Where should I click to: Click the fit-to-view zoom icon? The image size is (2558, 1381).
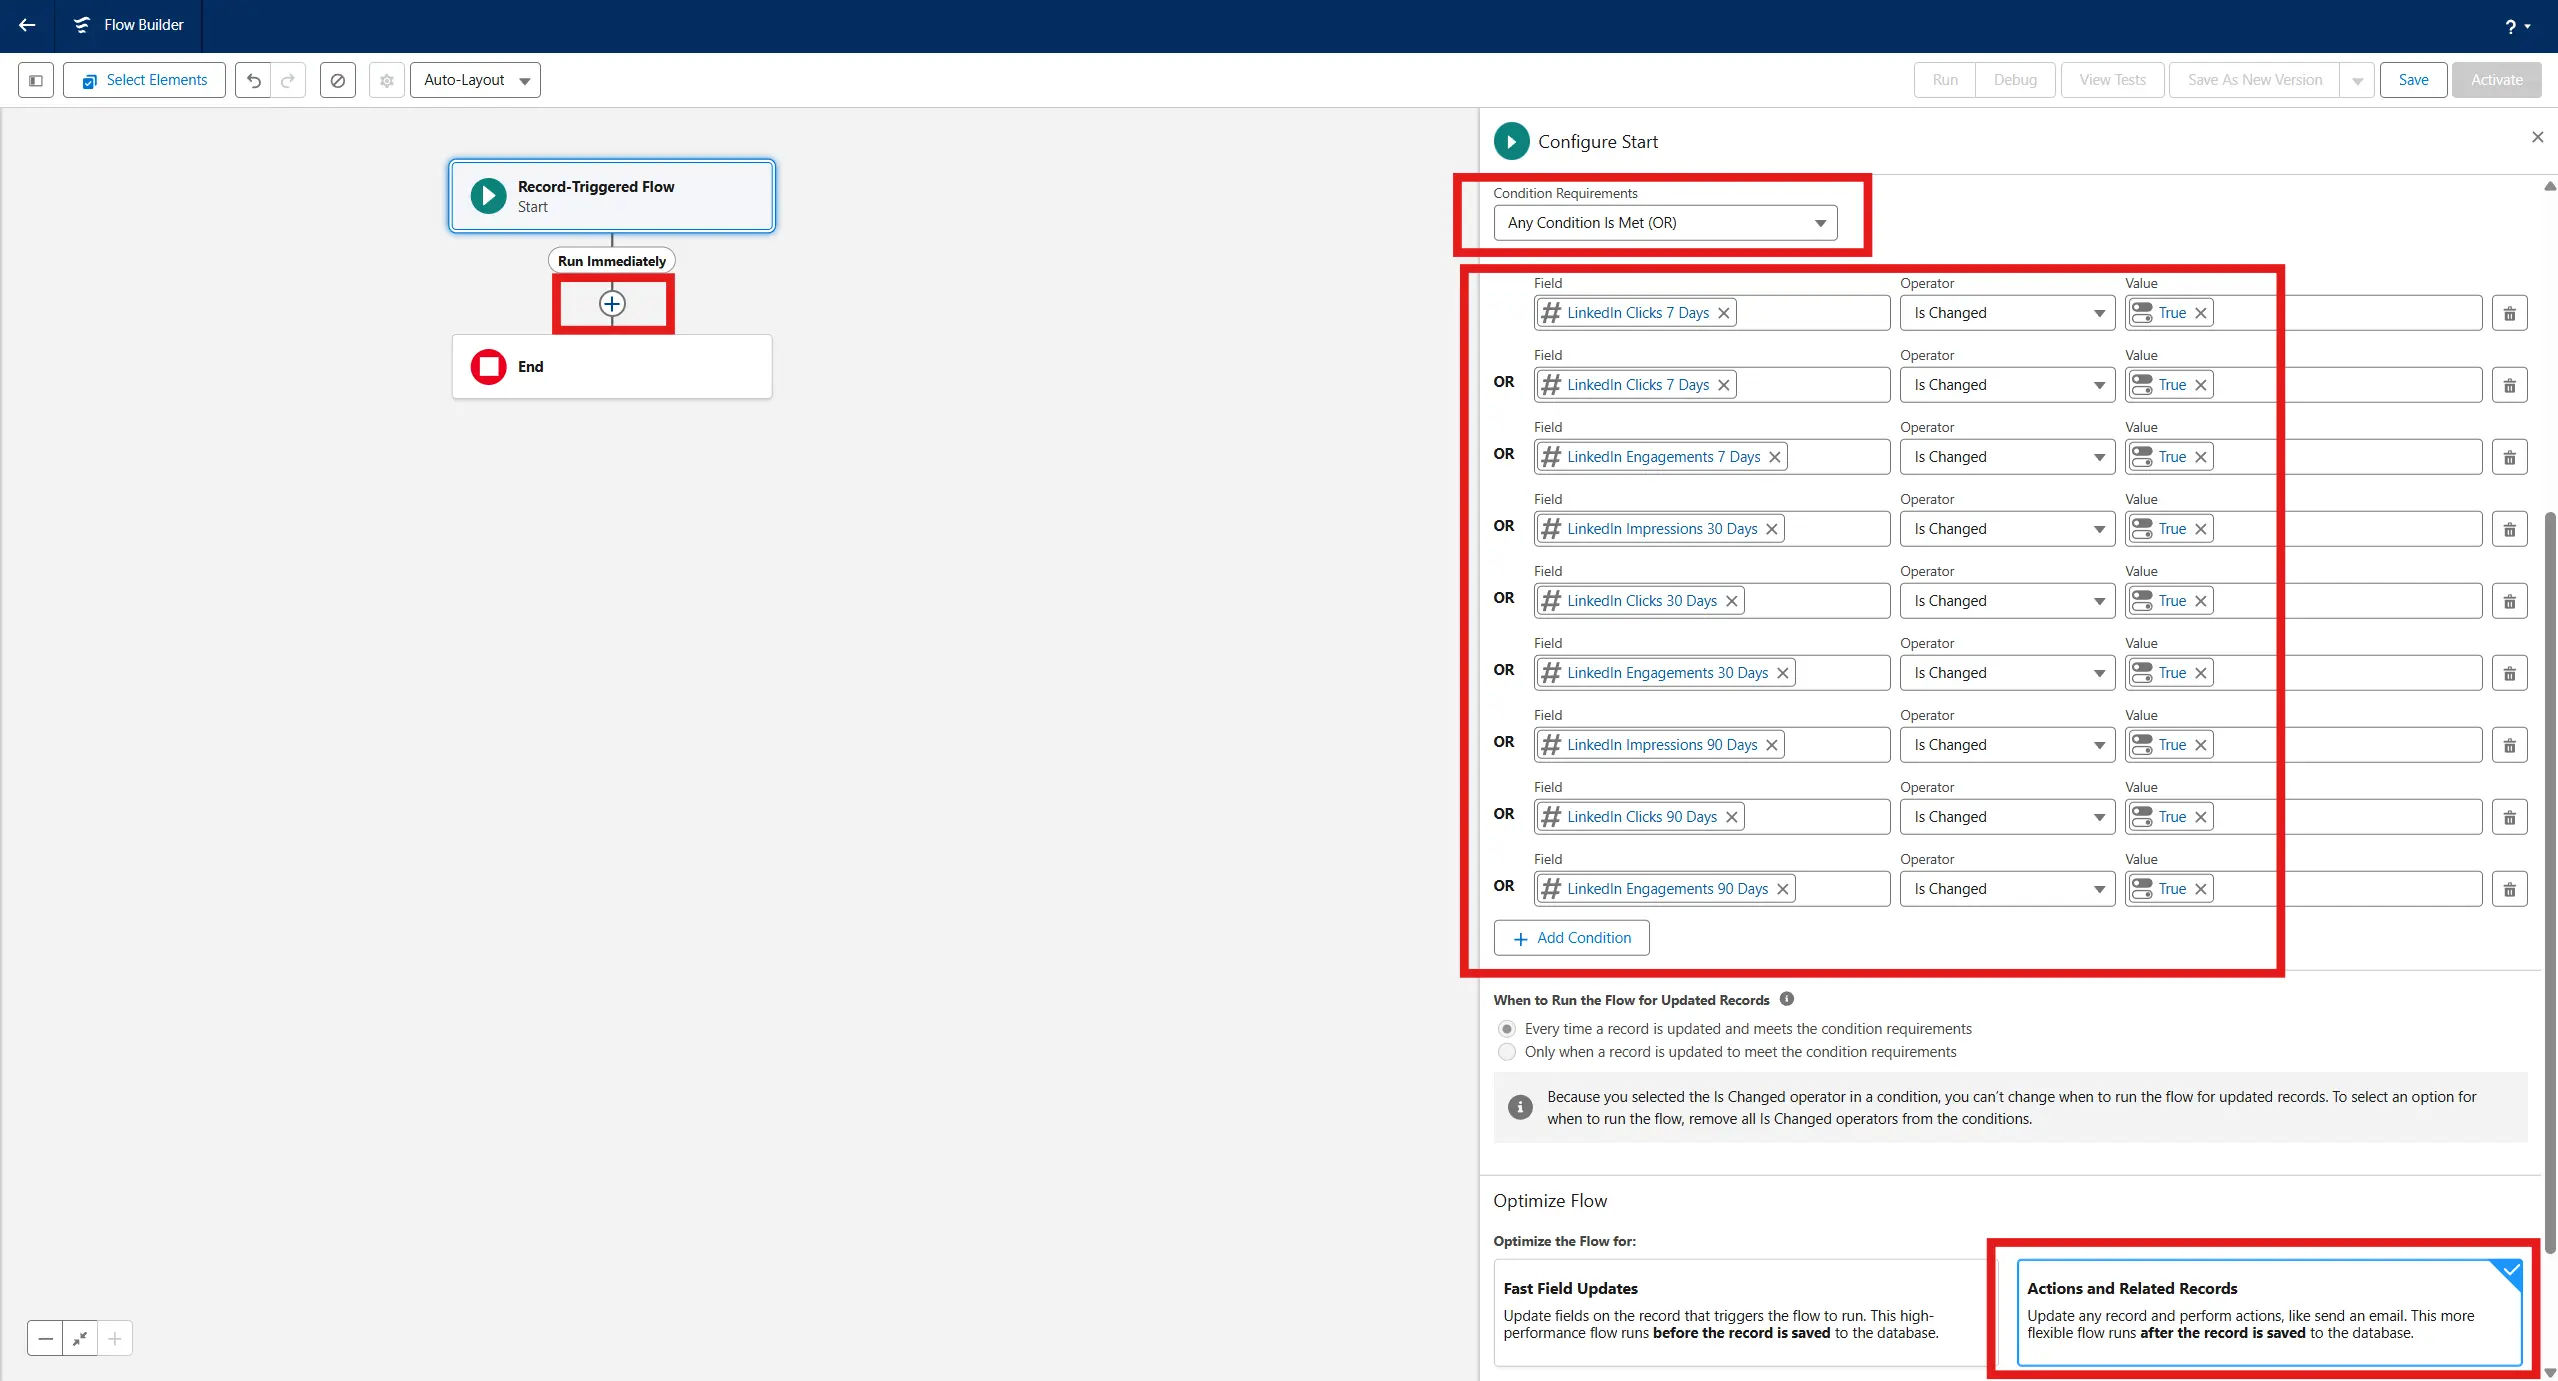80,1338
